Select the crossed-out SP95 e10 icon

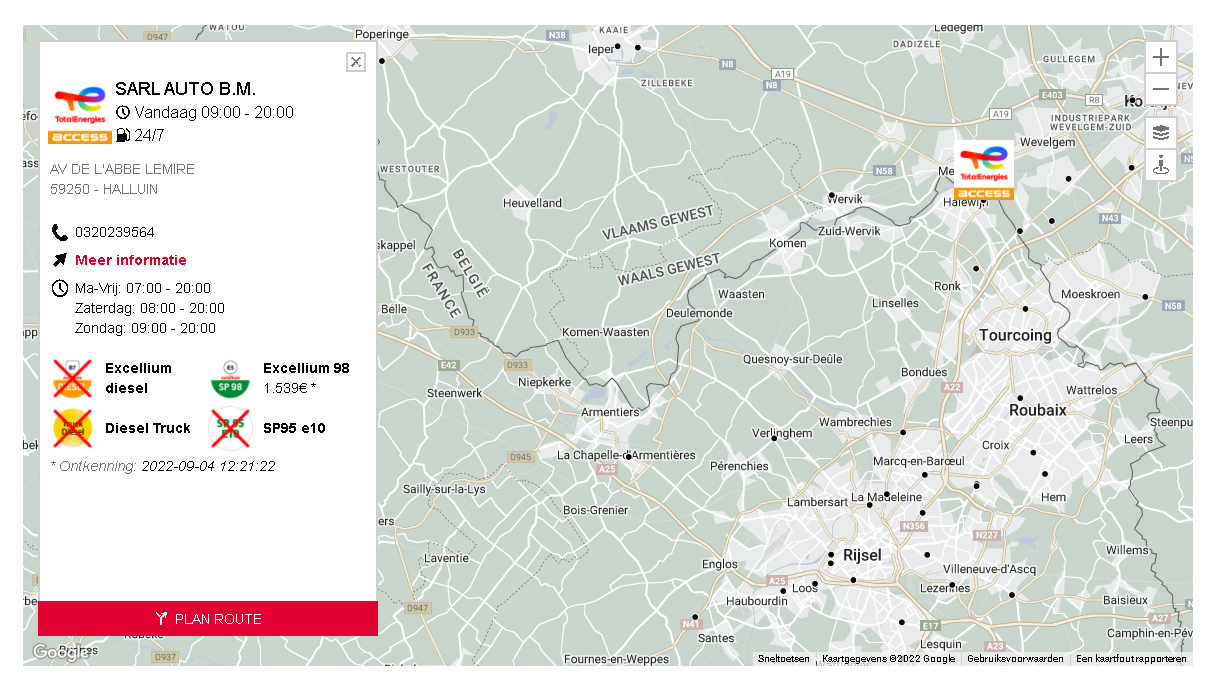[230, 428]
